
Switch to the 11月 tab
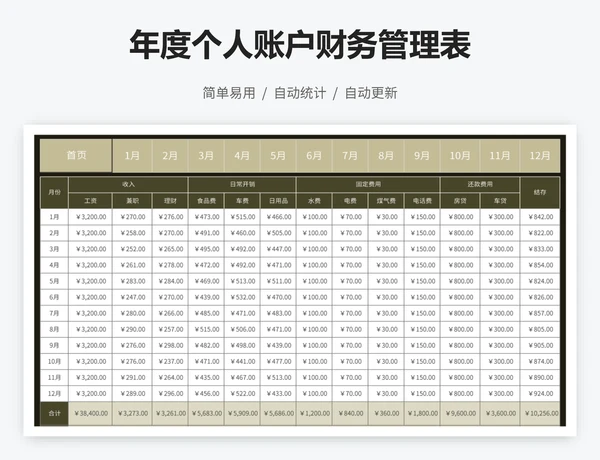(x=500, y=155)
